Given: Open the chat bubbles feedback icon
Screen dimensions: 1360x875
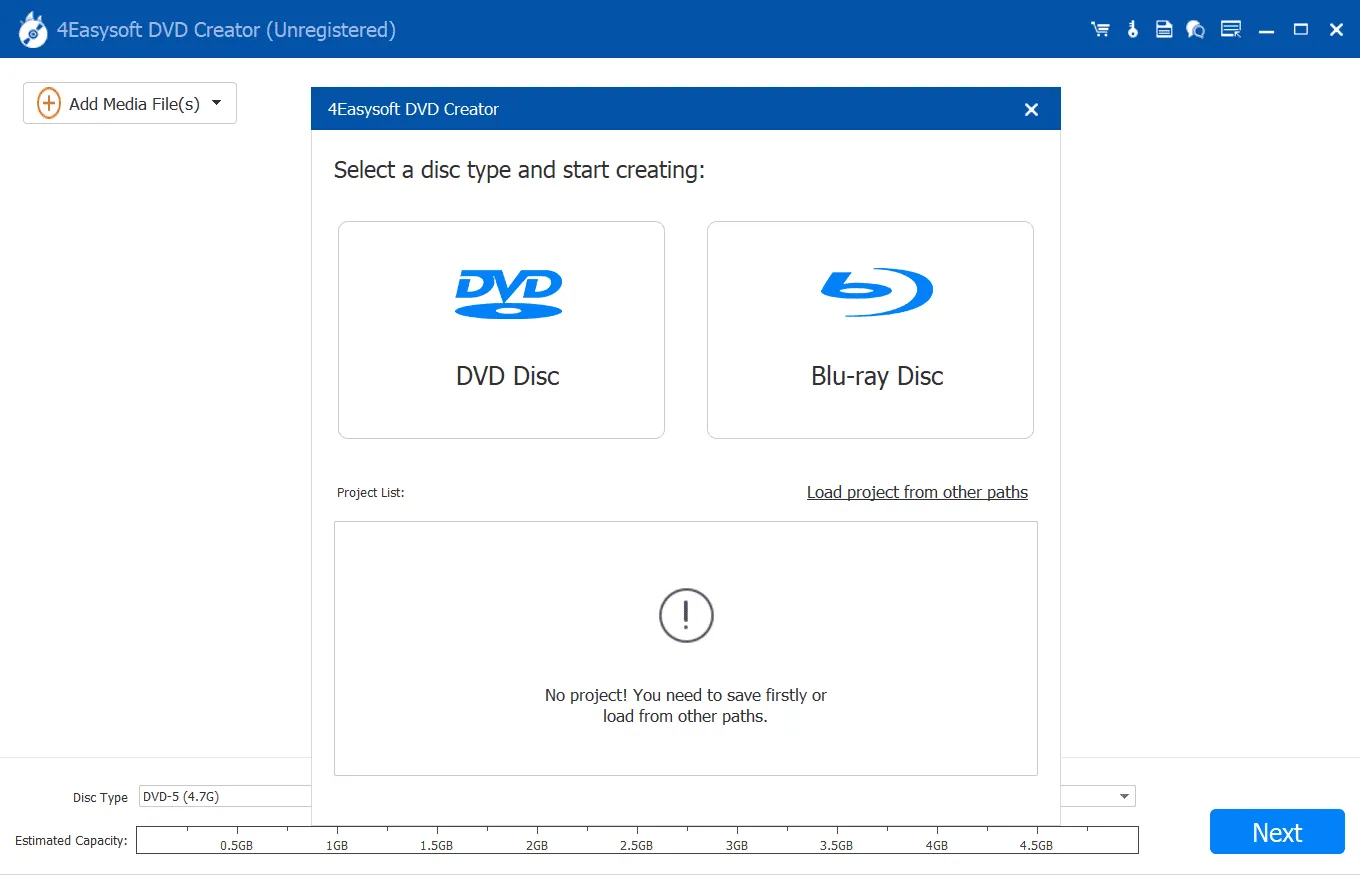Looking at the screenshot, I should [1196, 30].
